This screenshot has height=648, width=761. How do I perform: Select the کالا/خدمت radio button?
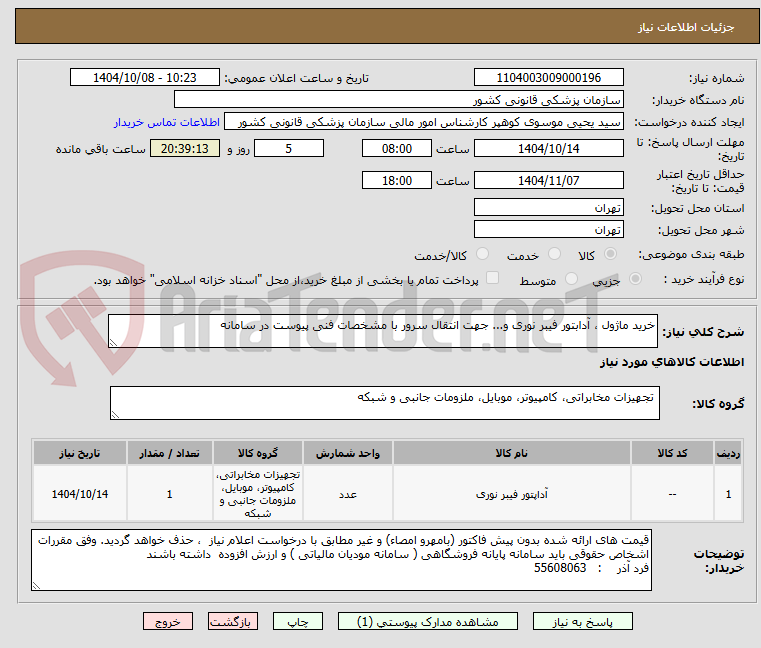coord(482,254)
